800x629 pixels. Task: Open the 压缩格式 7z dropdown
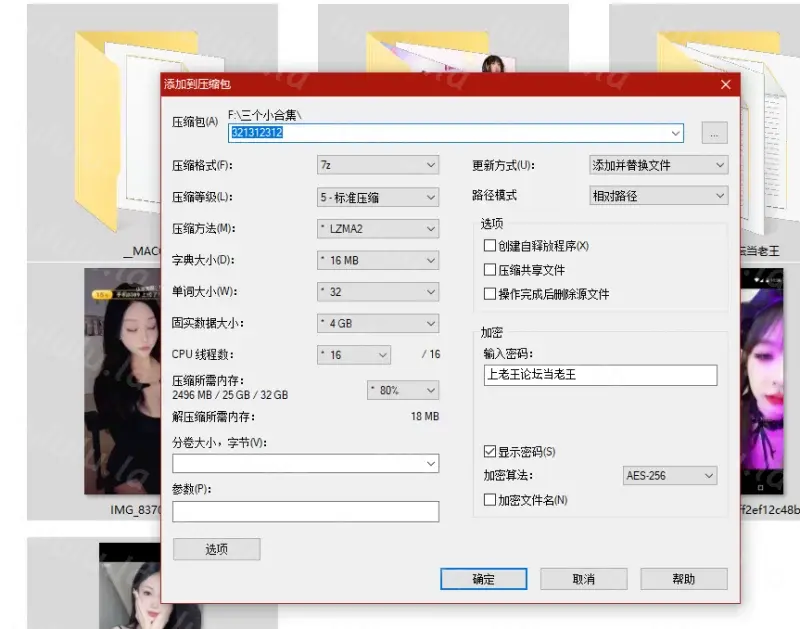(377, 165)
